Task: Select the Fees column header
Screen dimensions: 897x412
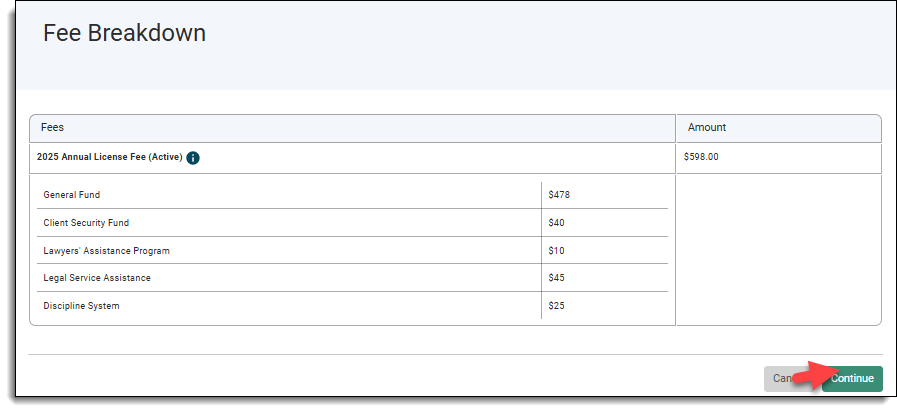Action: pyautogui.click(x=53, y=128)
